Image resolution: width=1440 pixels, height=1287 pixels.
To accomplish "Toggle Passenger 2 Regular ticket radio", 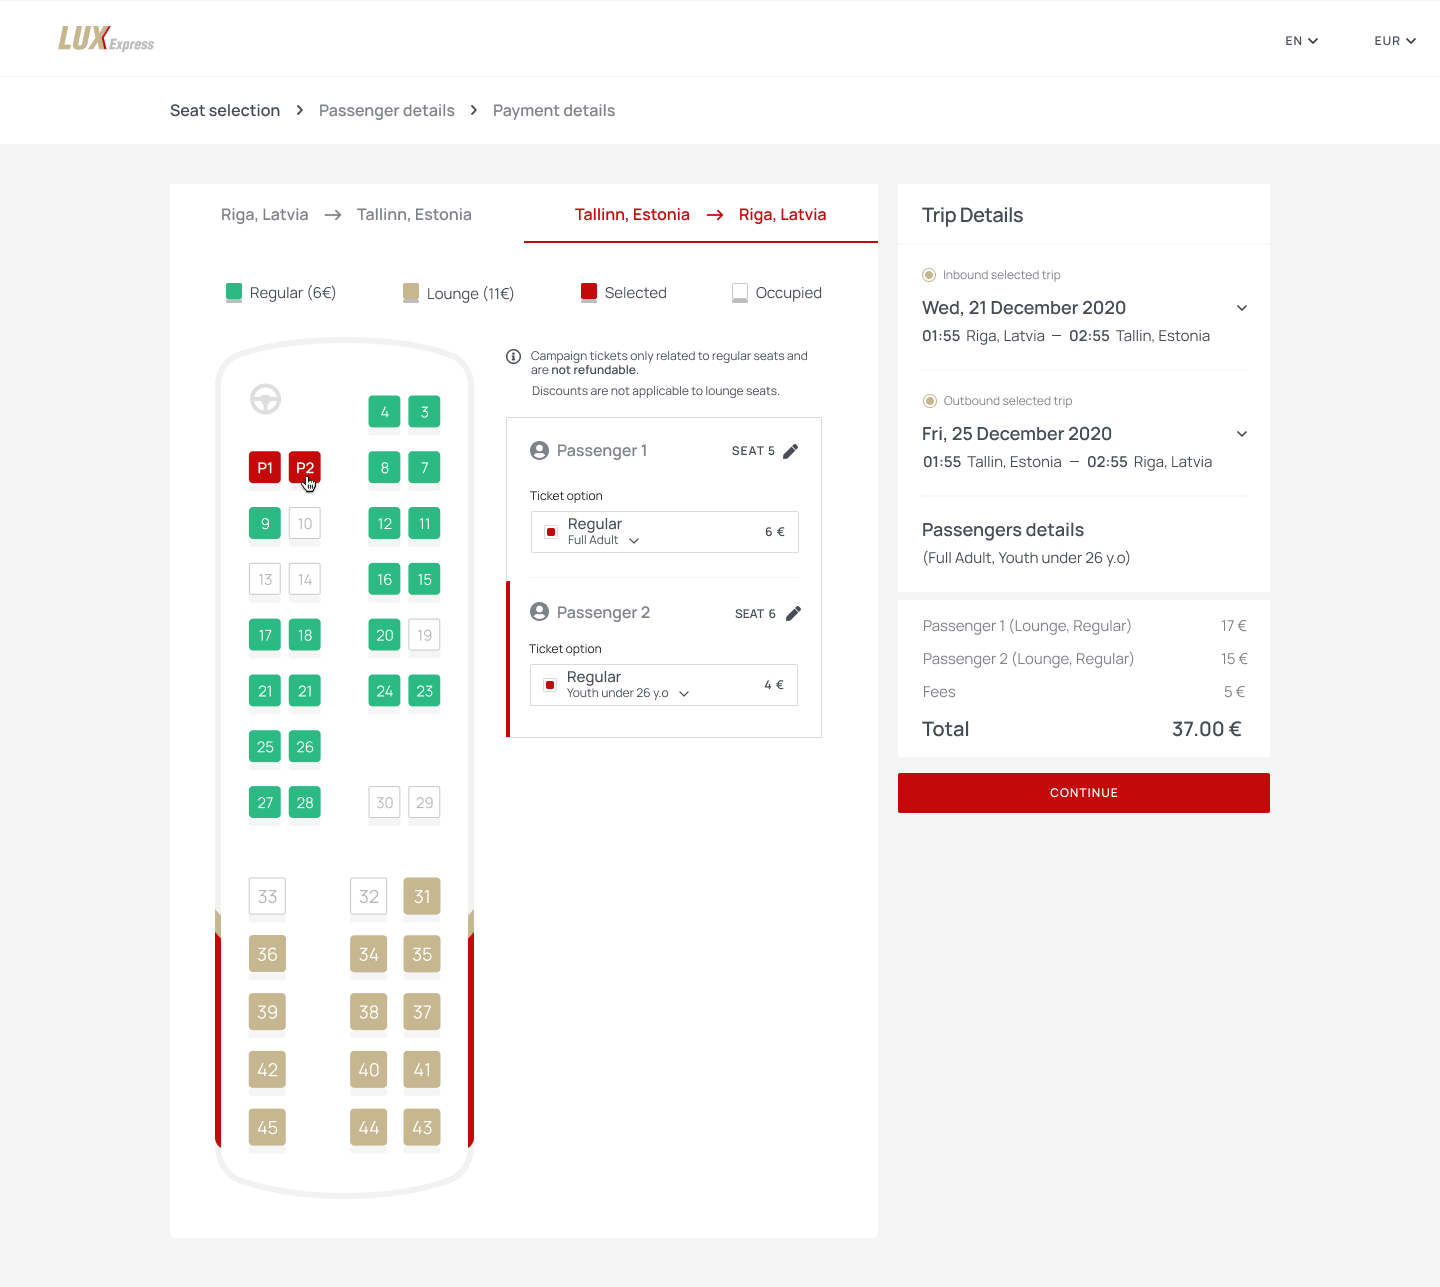I will tap(550, 685).
